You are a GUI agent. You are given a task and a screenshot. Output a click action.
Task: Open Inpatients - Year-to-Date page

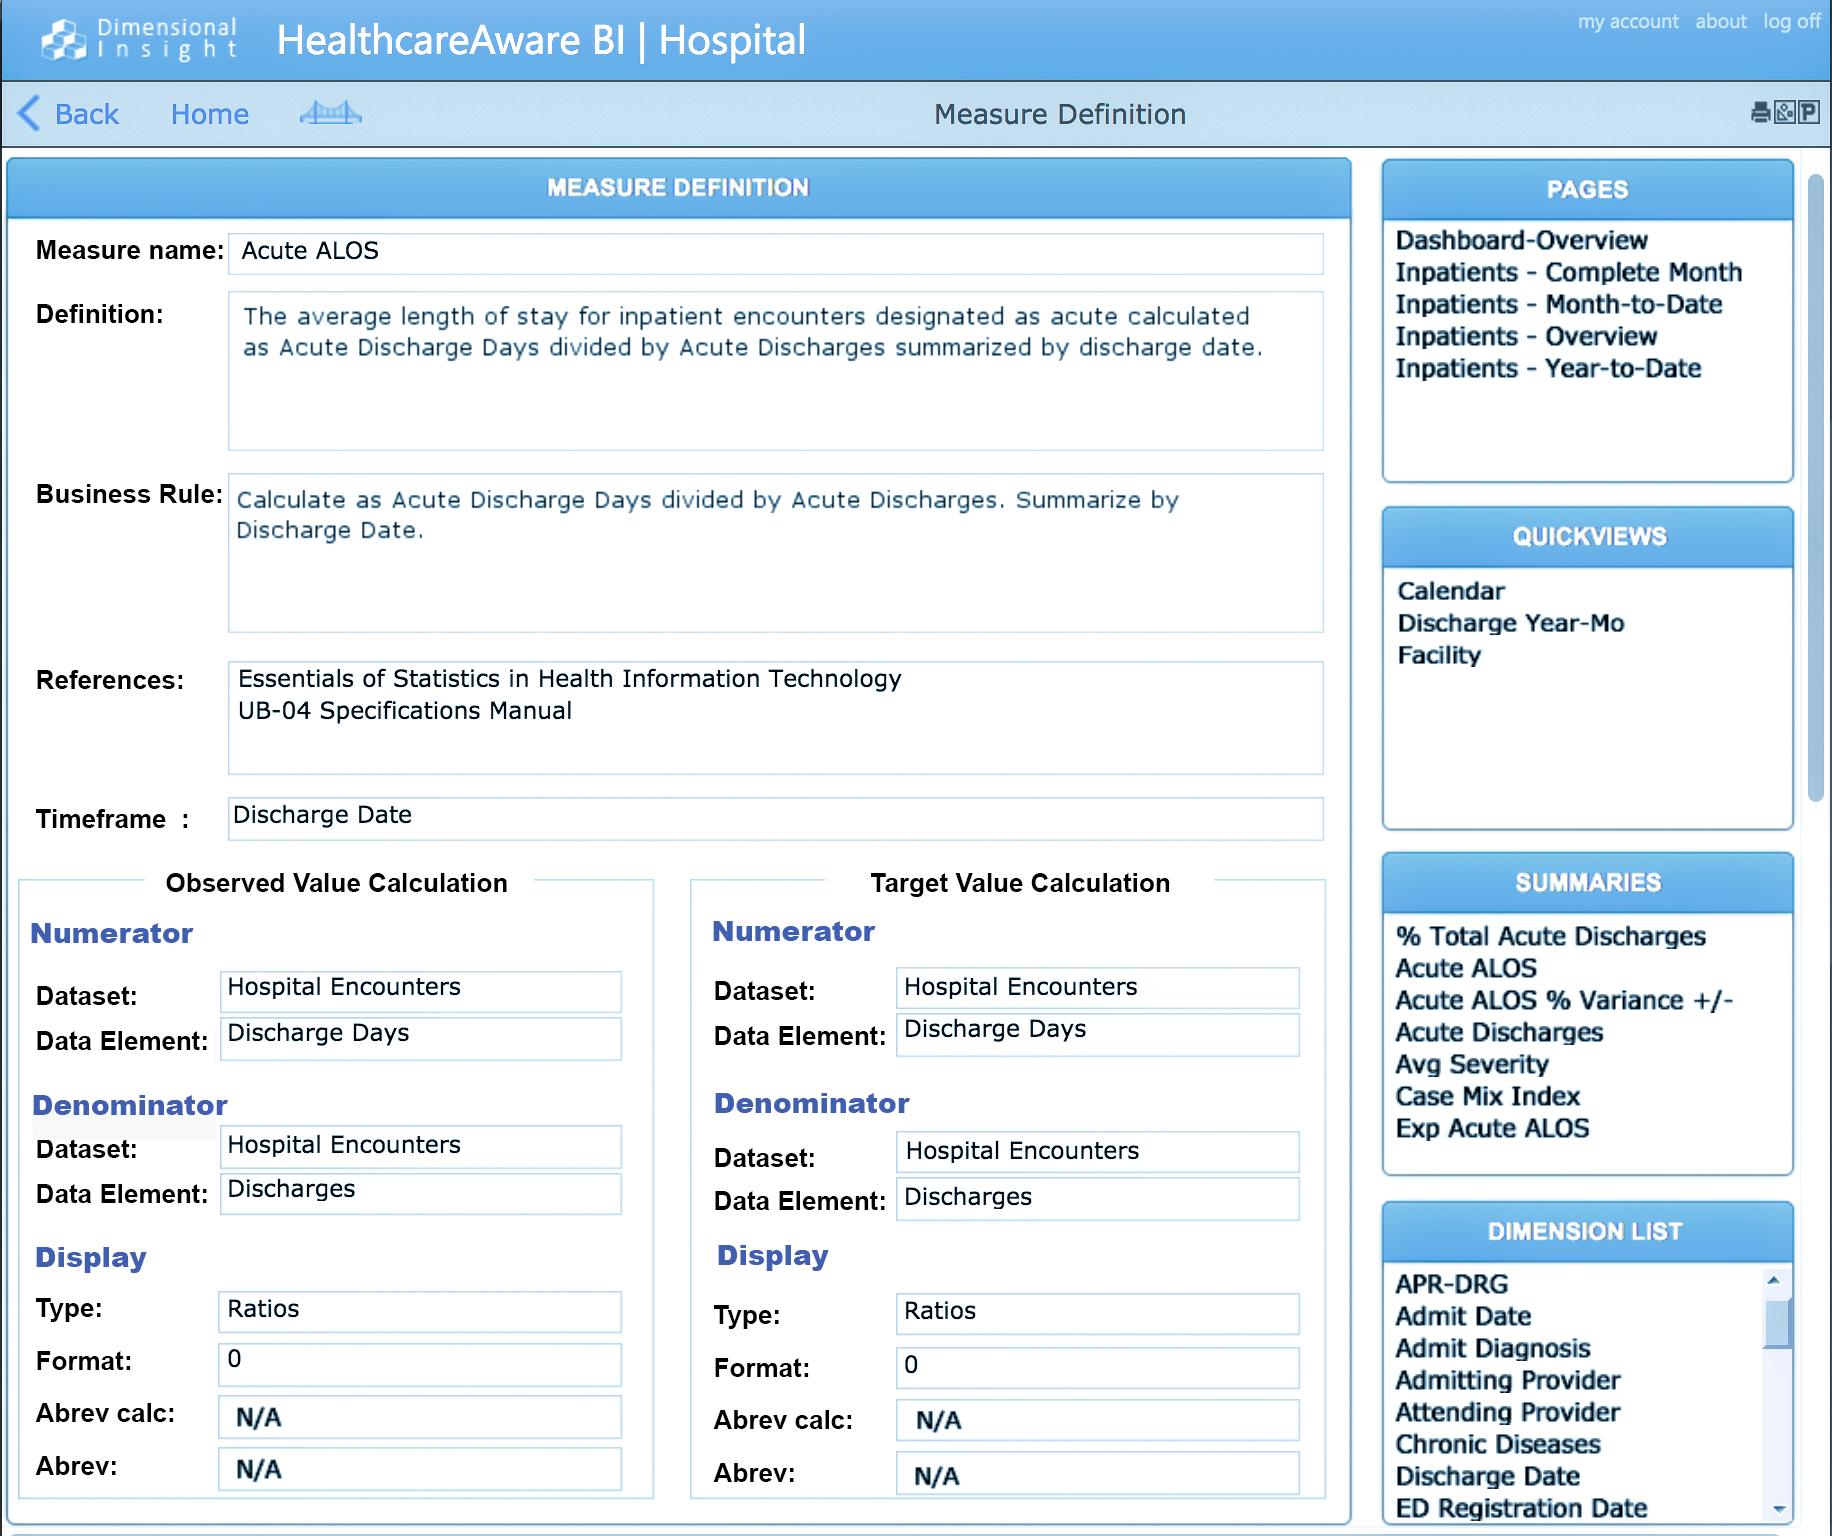(x=1547, y=369)
